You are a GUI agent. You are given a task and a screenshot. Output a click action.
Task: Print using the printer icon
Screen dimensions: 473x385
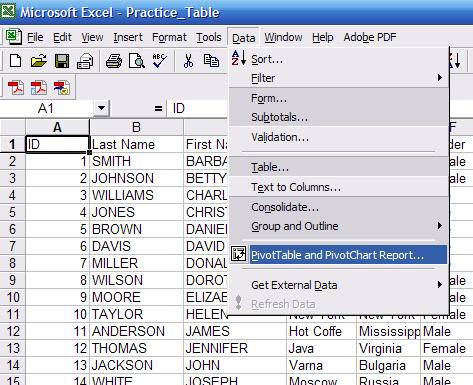tap(114, 61)
